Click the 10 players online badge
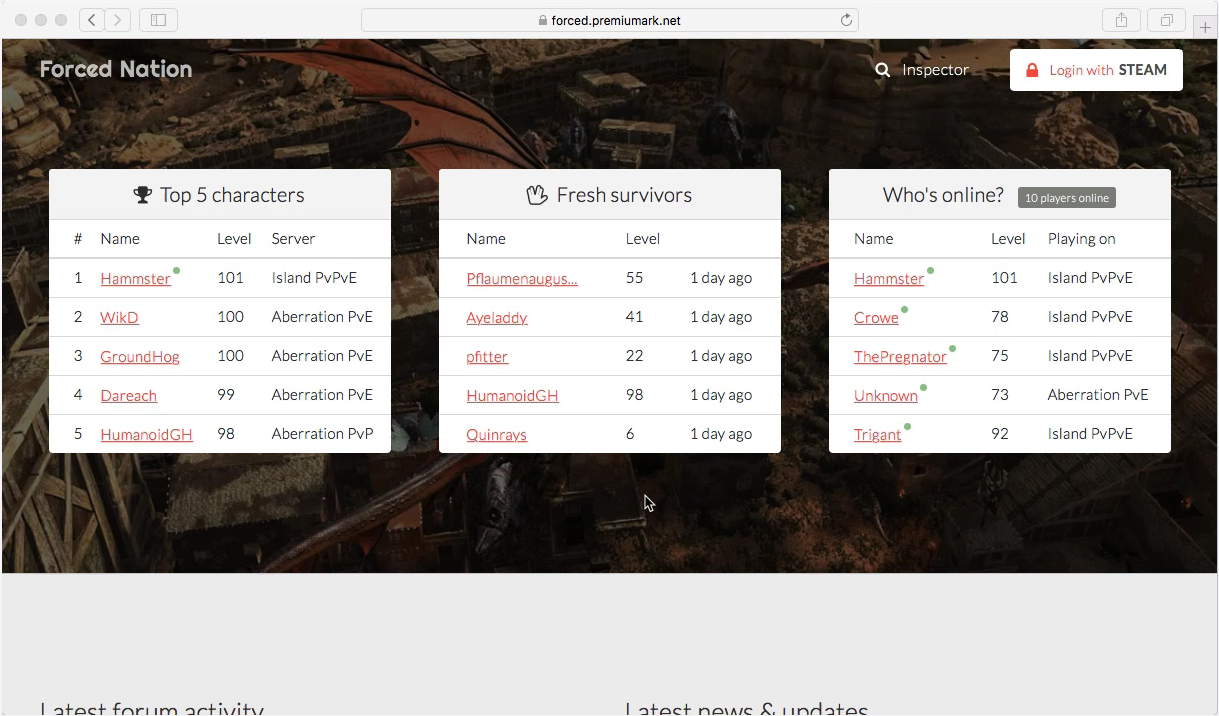1219x716 pixels. click(1067, 198)
